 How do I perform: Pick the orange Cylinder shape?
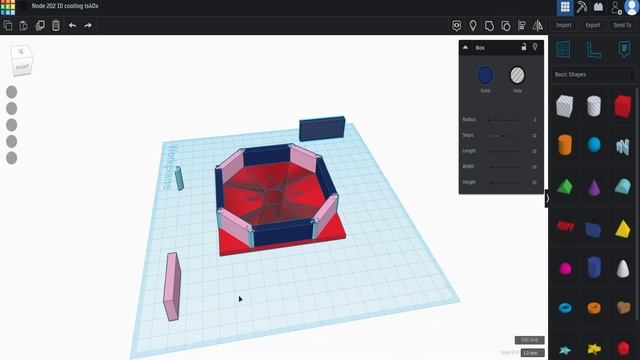565,145
